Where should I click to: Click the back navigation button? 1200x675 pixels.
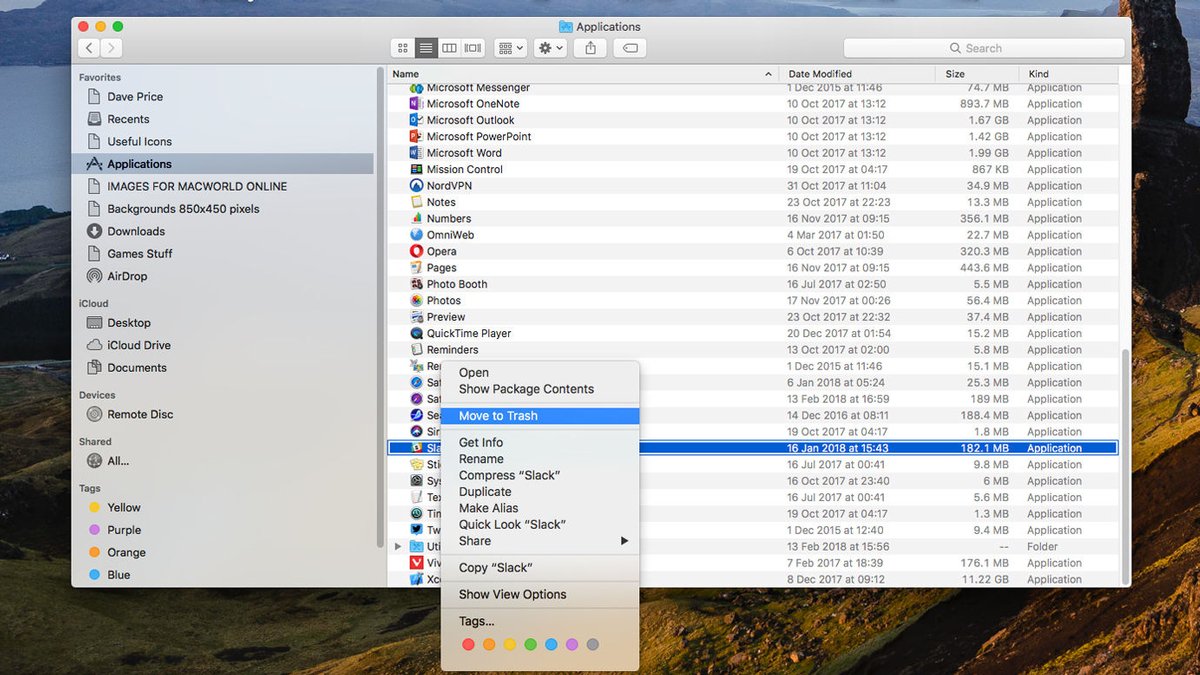88,47
